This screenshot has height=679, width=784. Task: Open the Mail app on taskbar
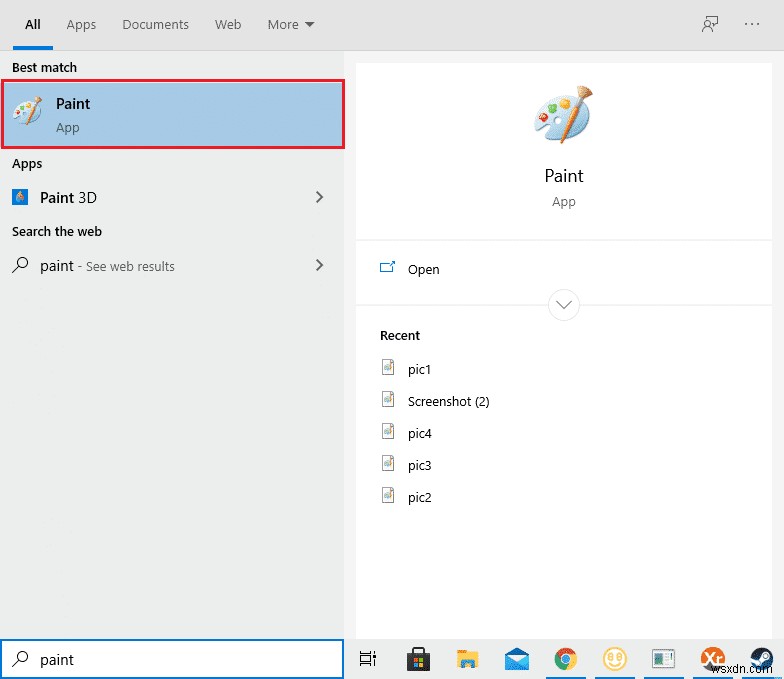point(516,659)
